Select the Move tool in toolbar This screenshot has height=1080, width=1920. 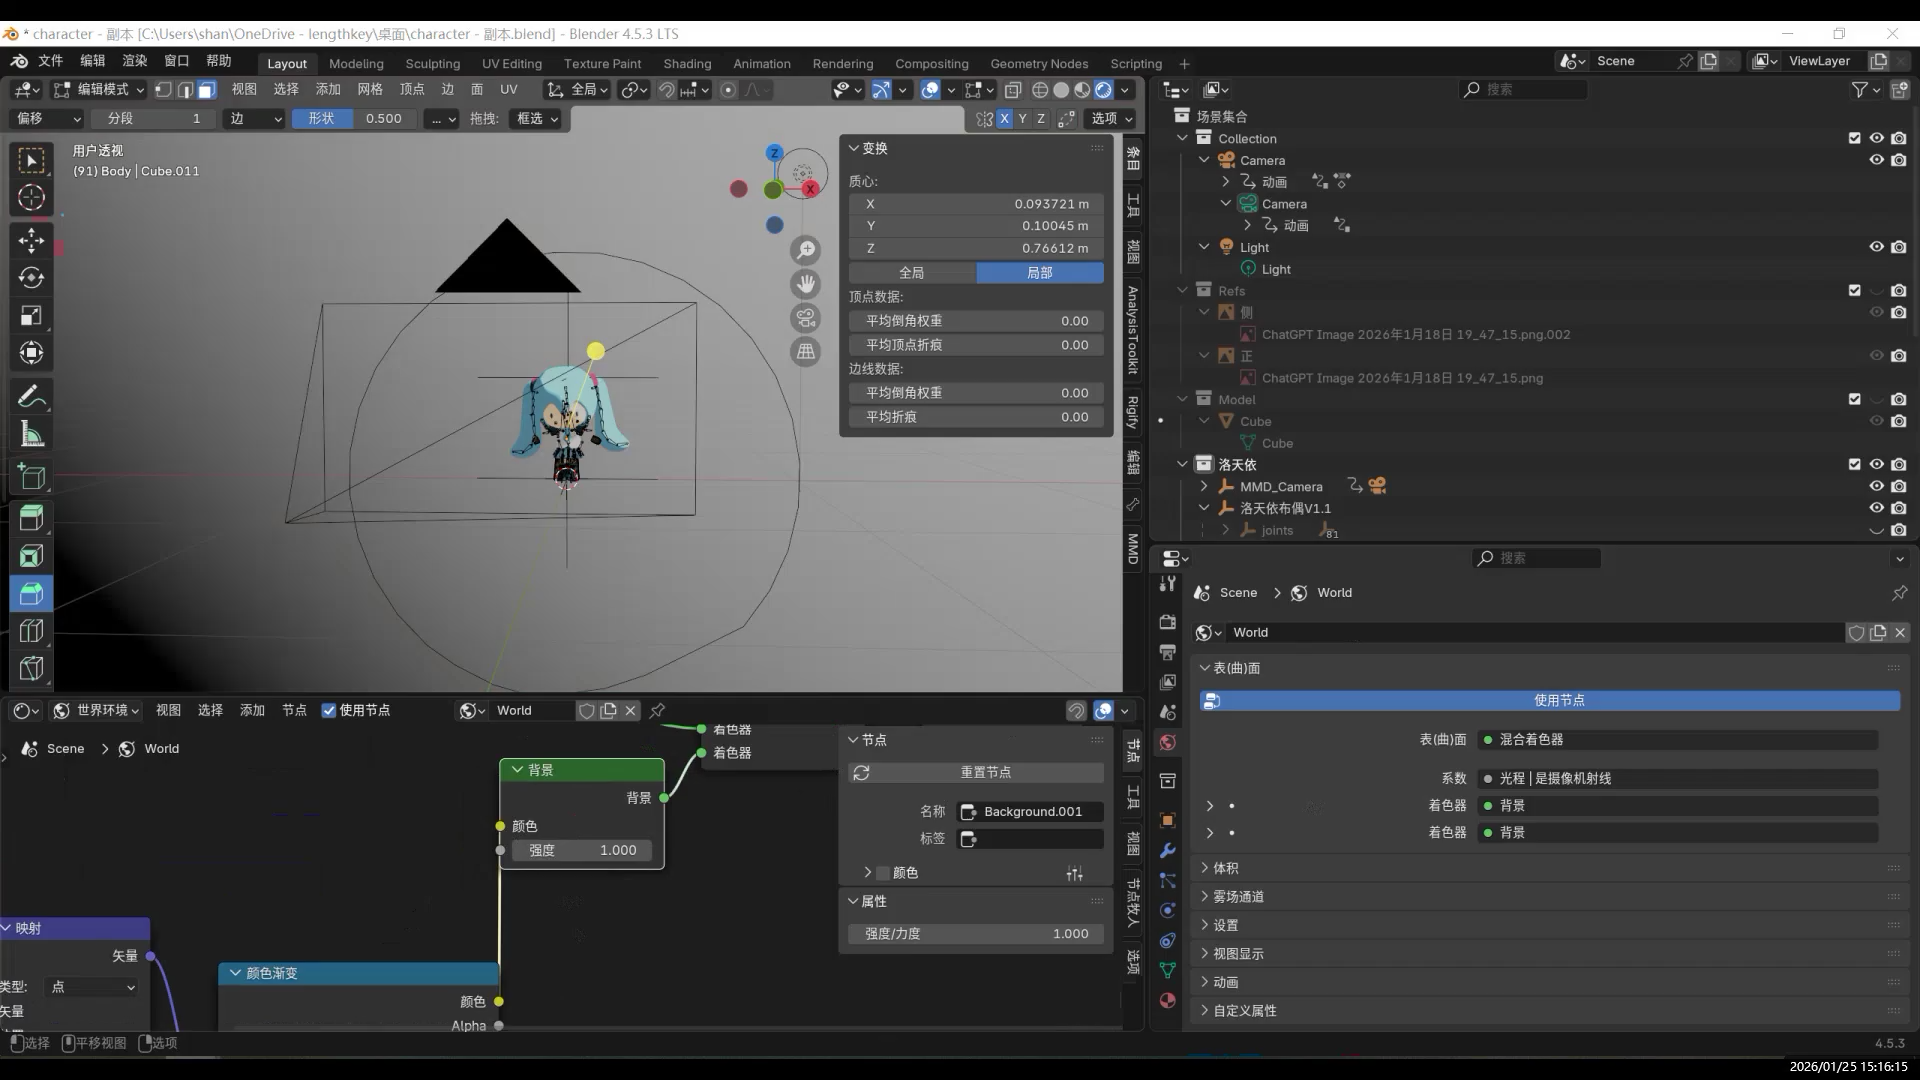(x=31, y=240)
